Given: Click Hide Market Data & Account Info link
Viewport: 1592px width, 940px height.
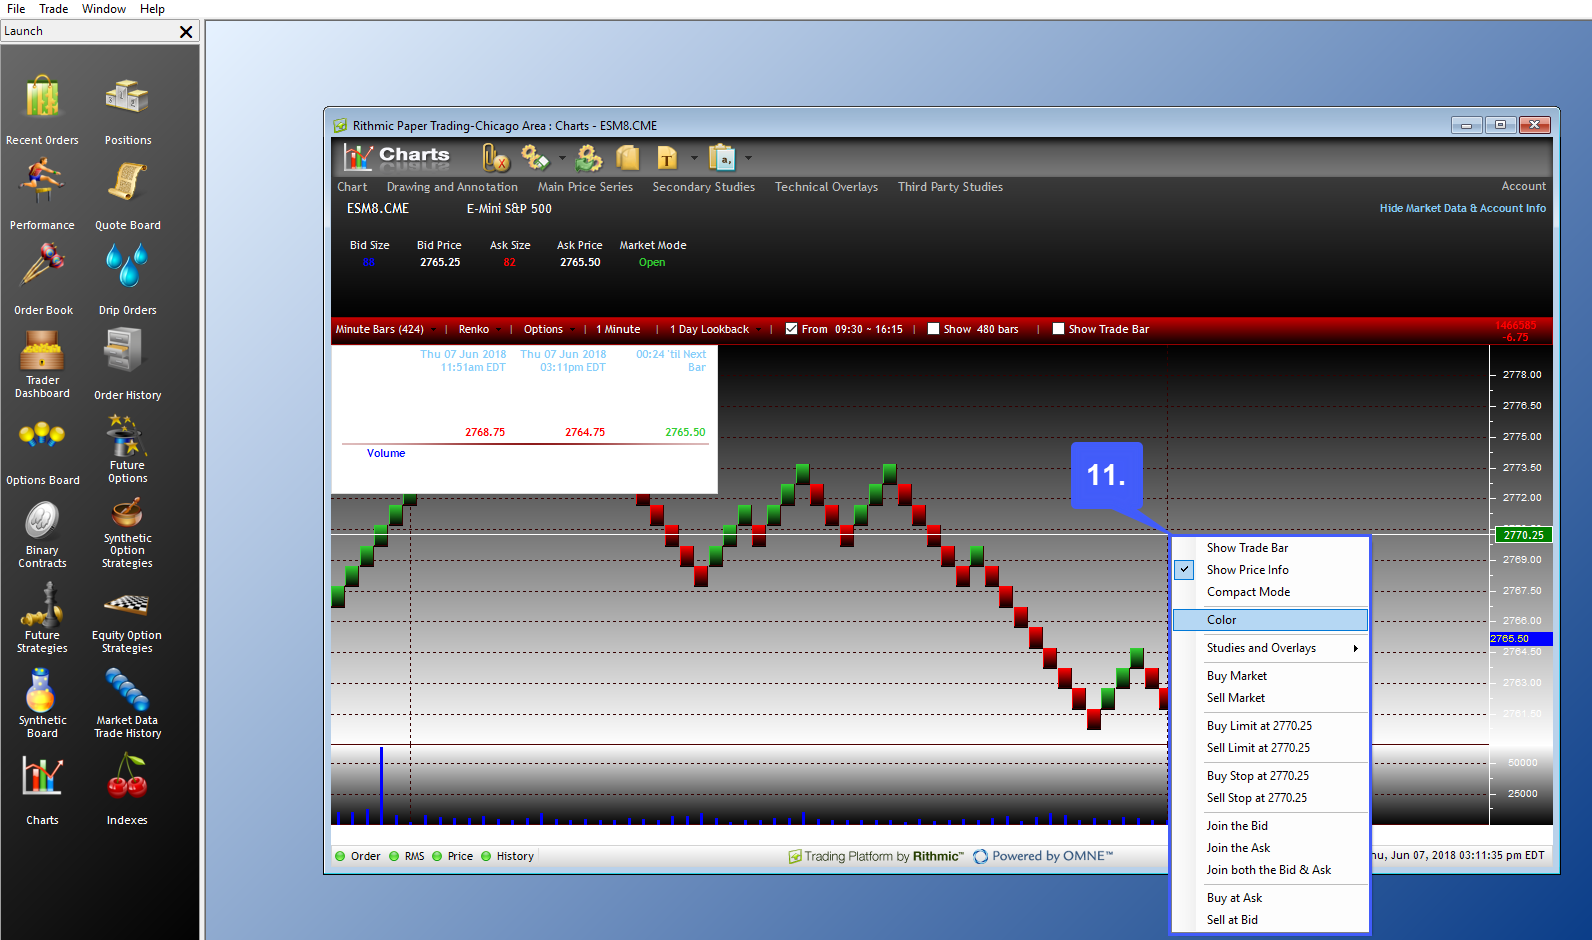Looking at the screenshot, I should (x=1462, y=208).
